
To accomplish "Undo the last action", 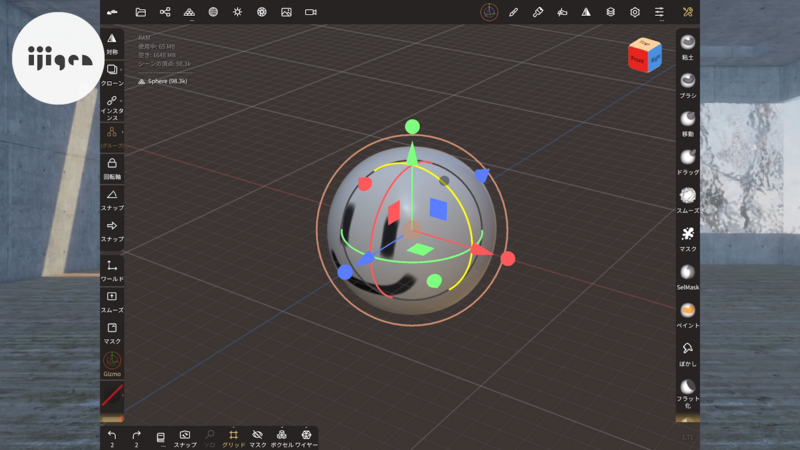I will [x=112, y=438].
